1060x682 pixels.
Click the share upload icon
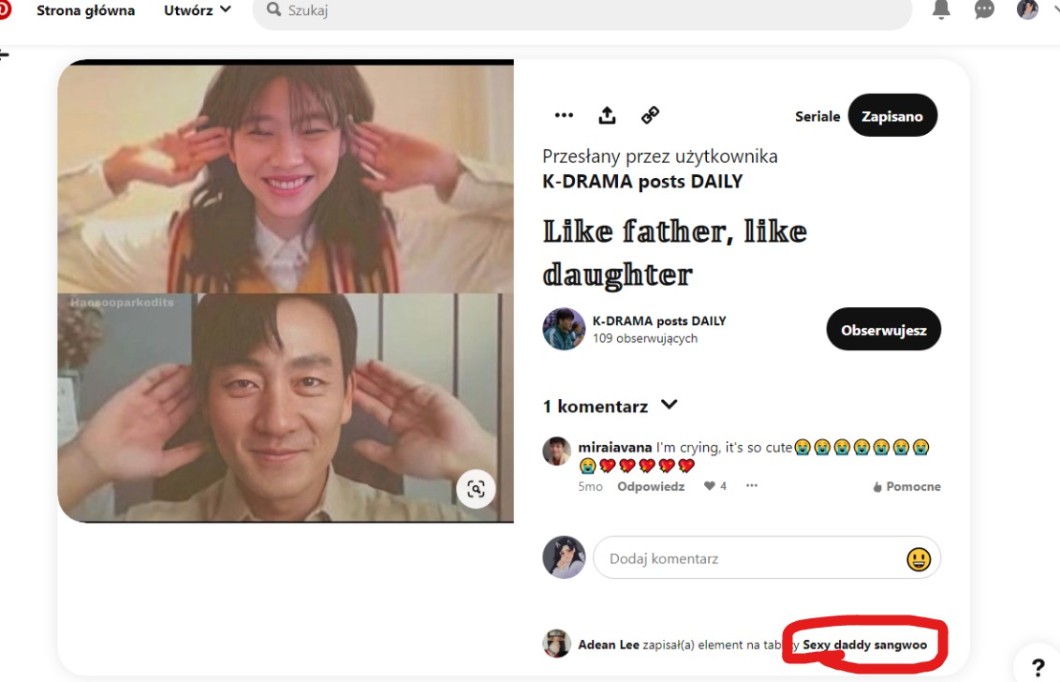click(607, 115)
